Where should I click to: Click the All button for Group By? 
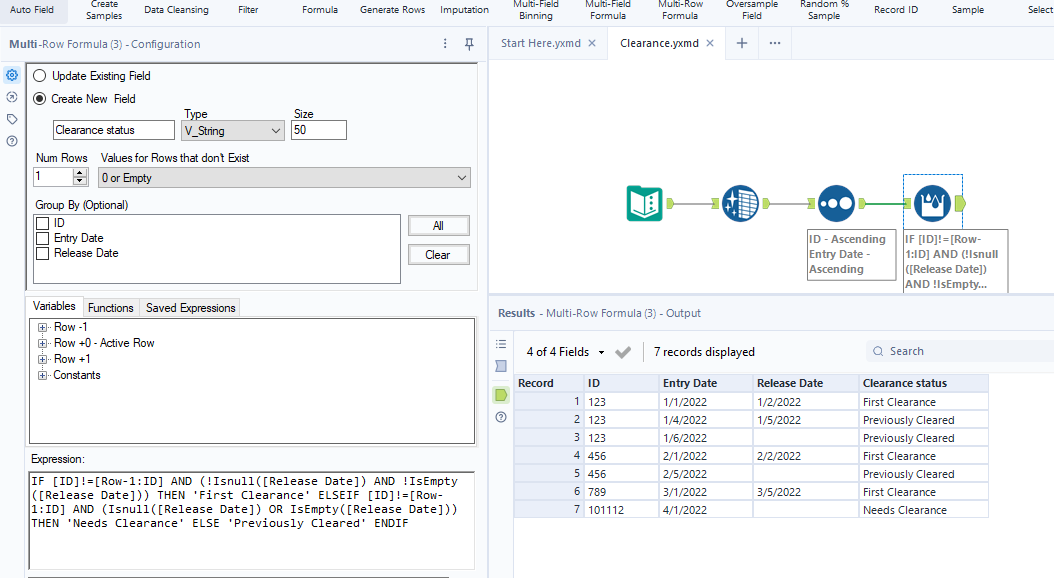click(438, 226)
